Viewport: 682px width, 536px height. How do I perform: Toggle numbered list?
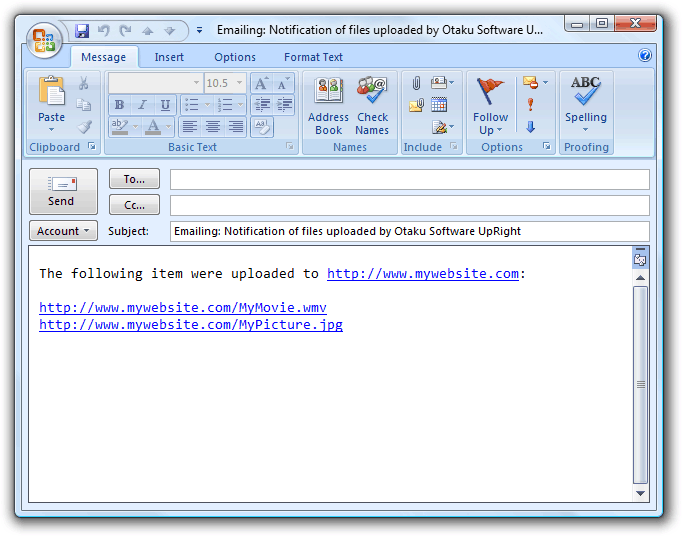pos(225,105)
